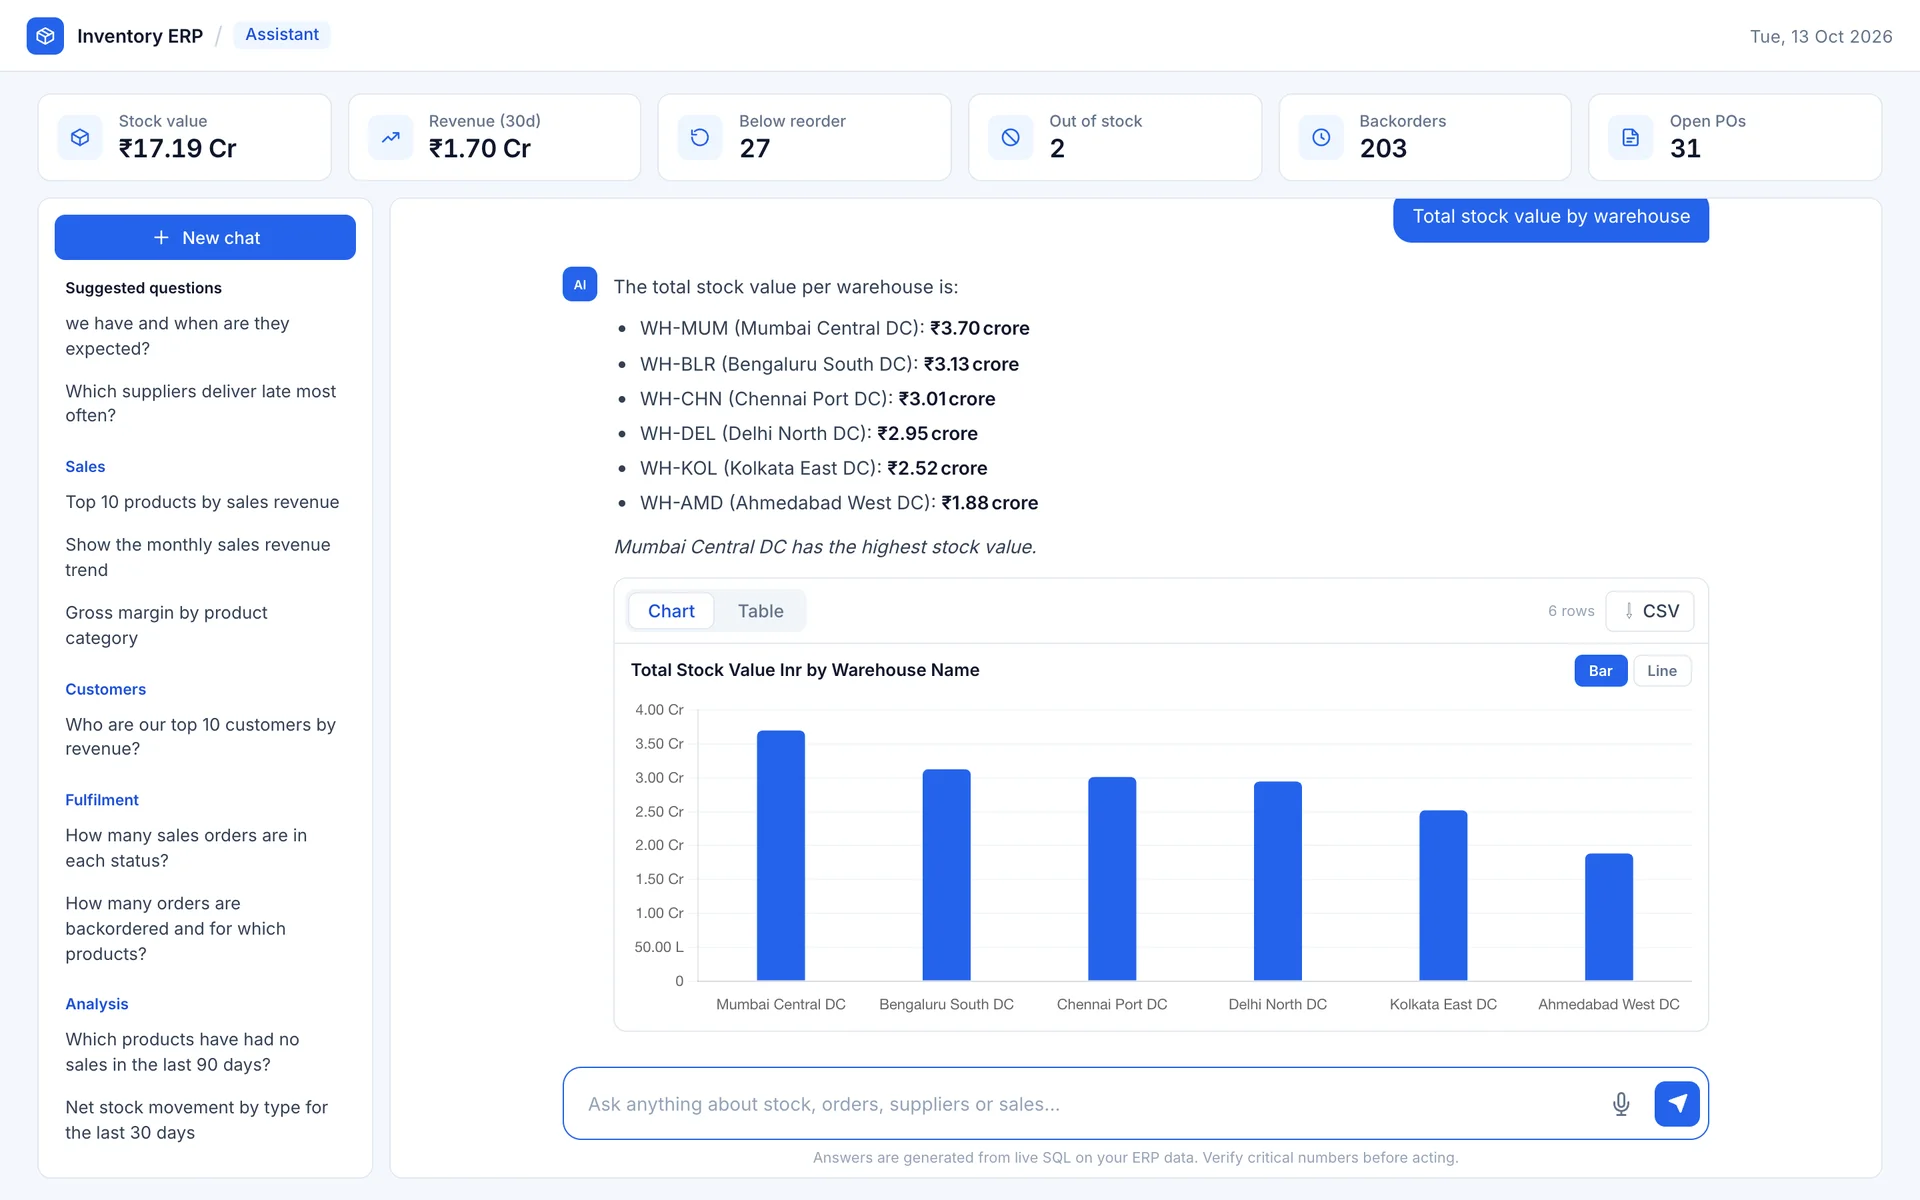This screenshot has width=1920, height=1200.
Task: Ask net stock movement by type
Action: (196, 1120)
